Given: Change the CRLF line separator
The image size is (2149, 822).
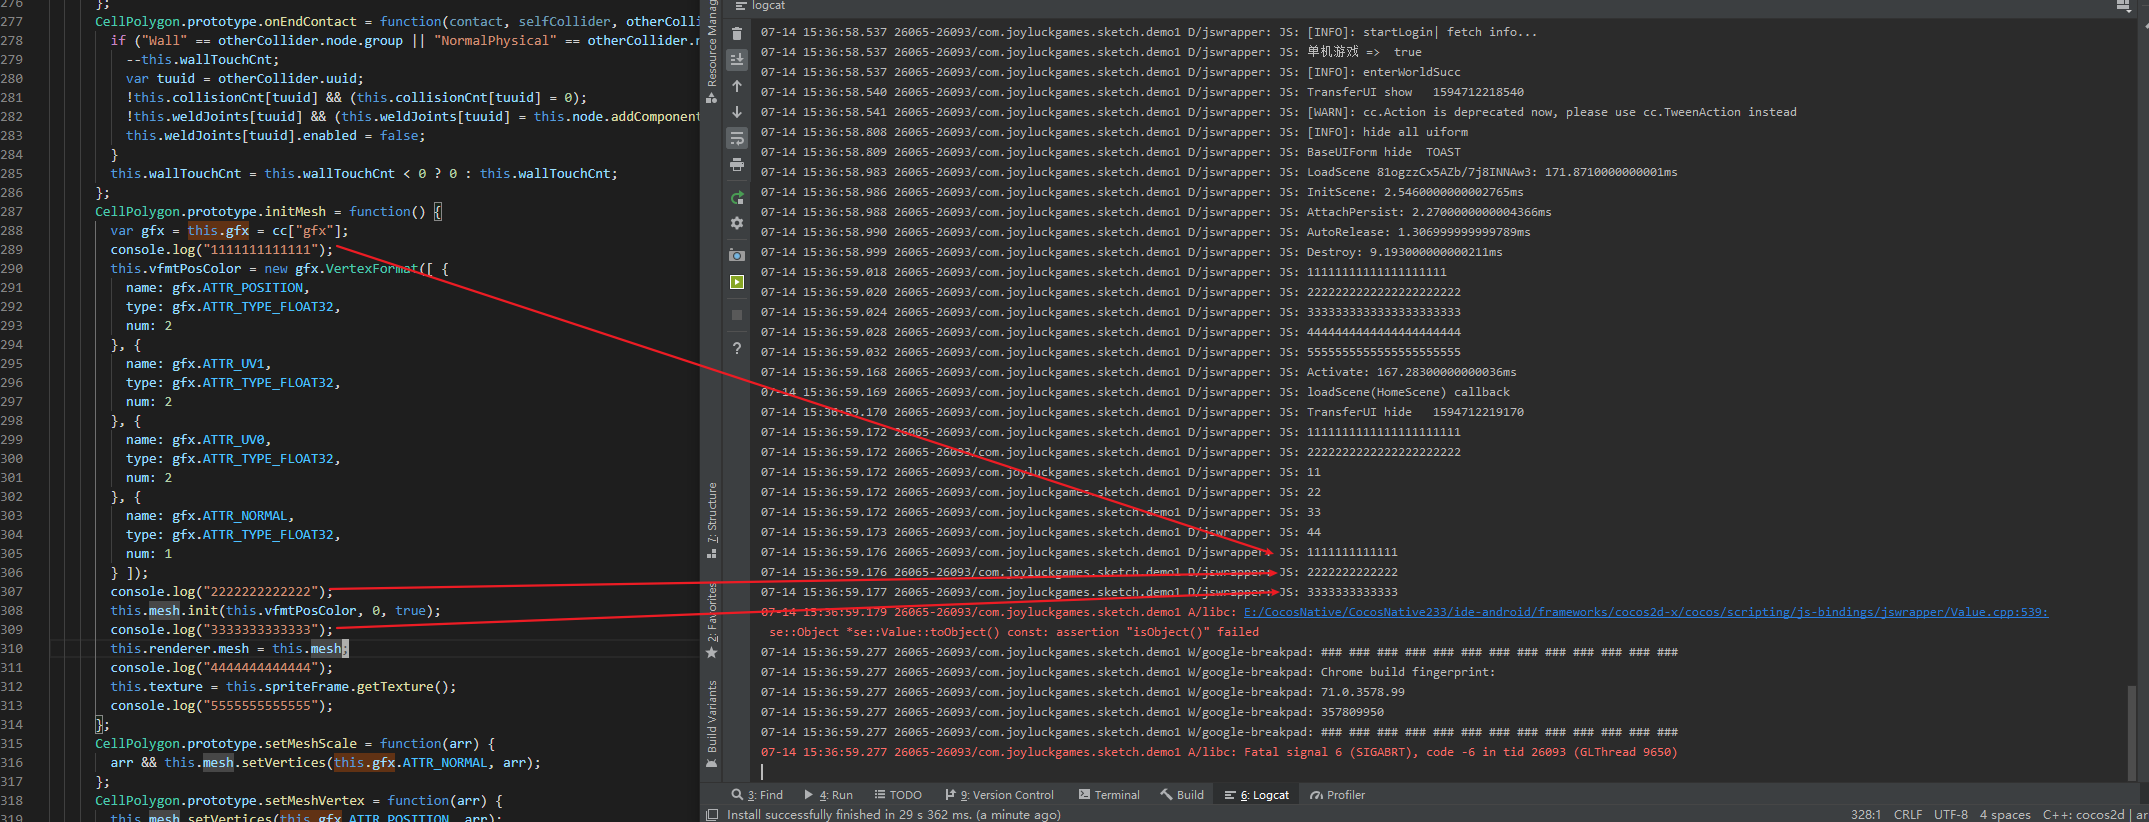Looking at the screenshot, I should tap(1908, 815).
